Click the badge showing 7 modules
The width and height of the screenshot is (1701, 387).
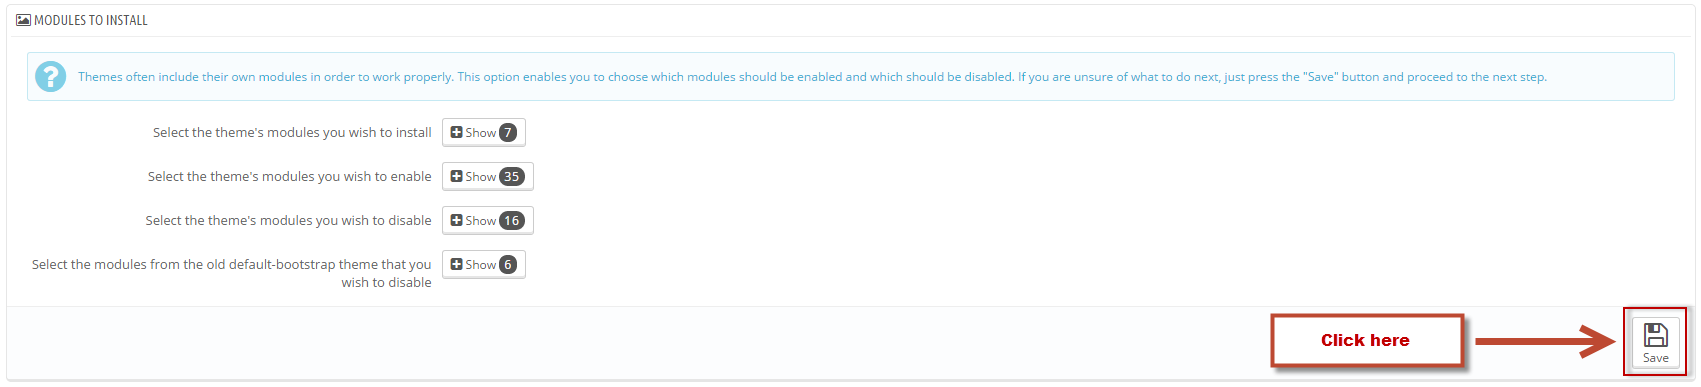508,132
